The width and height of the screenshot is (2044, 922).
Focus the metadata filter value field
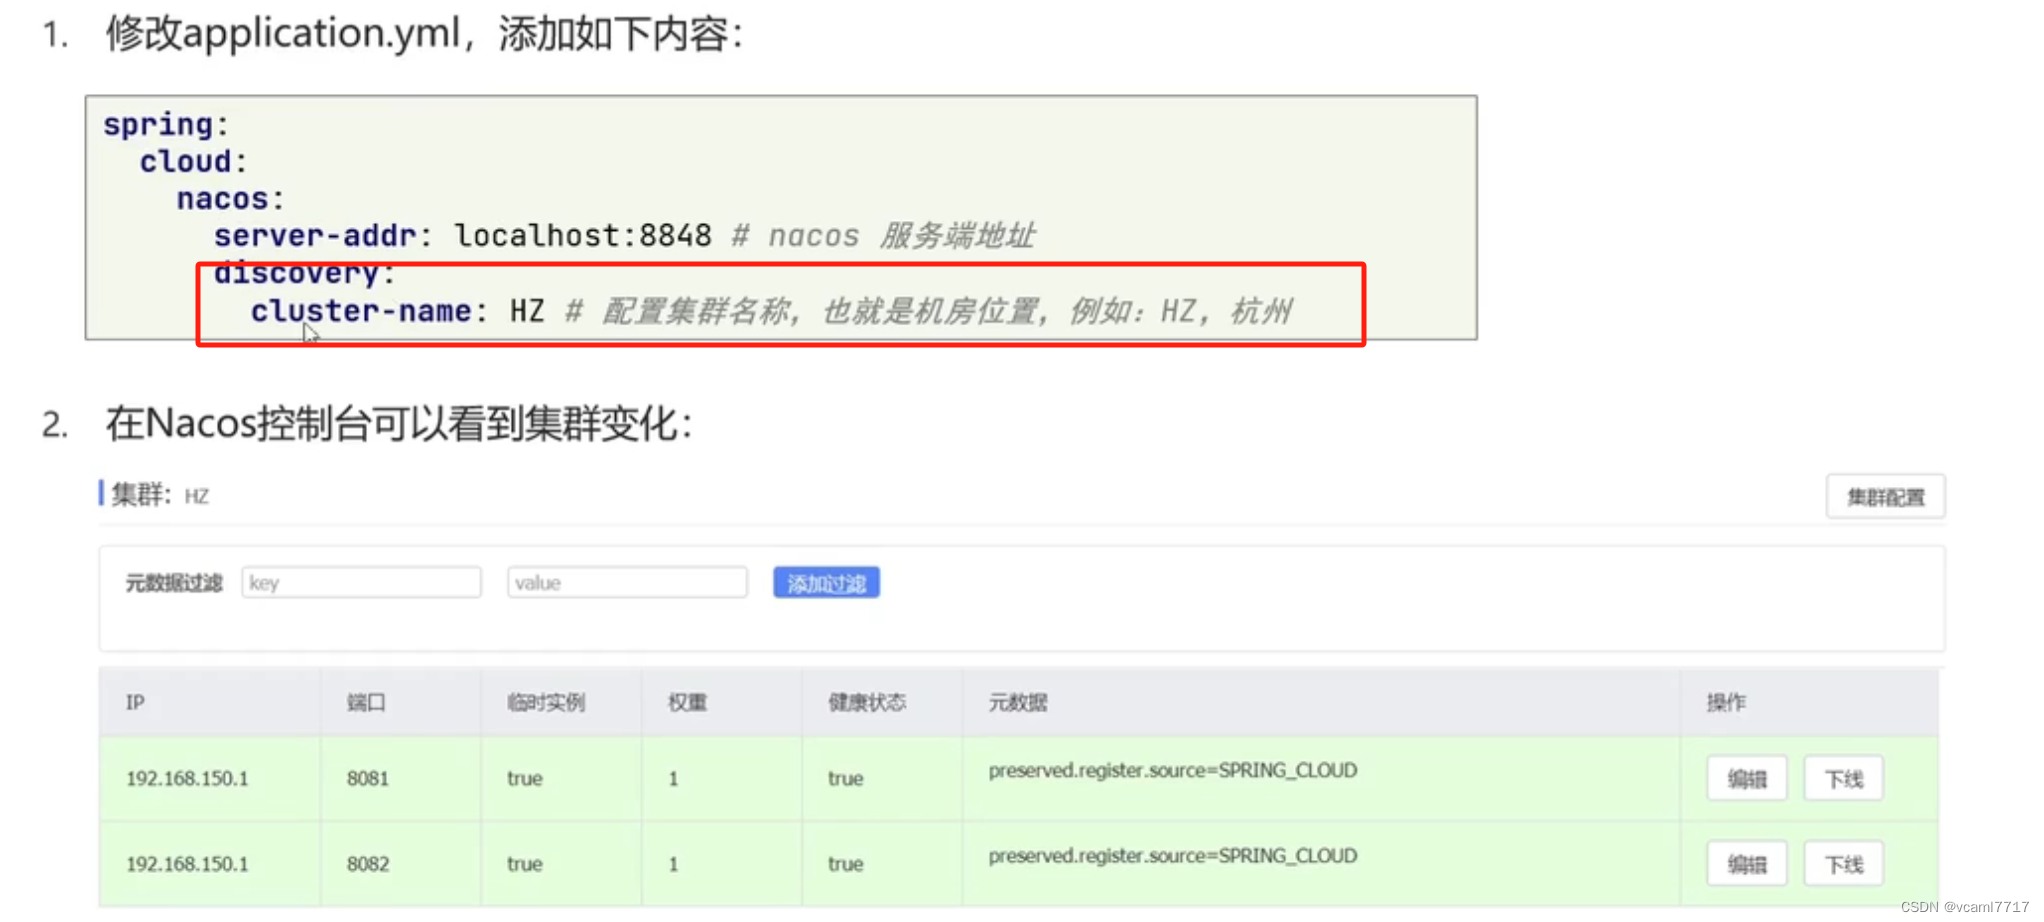click(x=627, y=583)
